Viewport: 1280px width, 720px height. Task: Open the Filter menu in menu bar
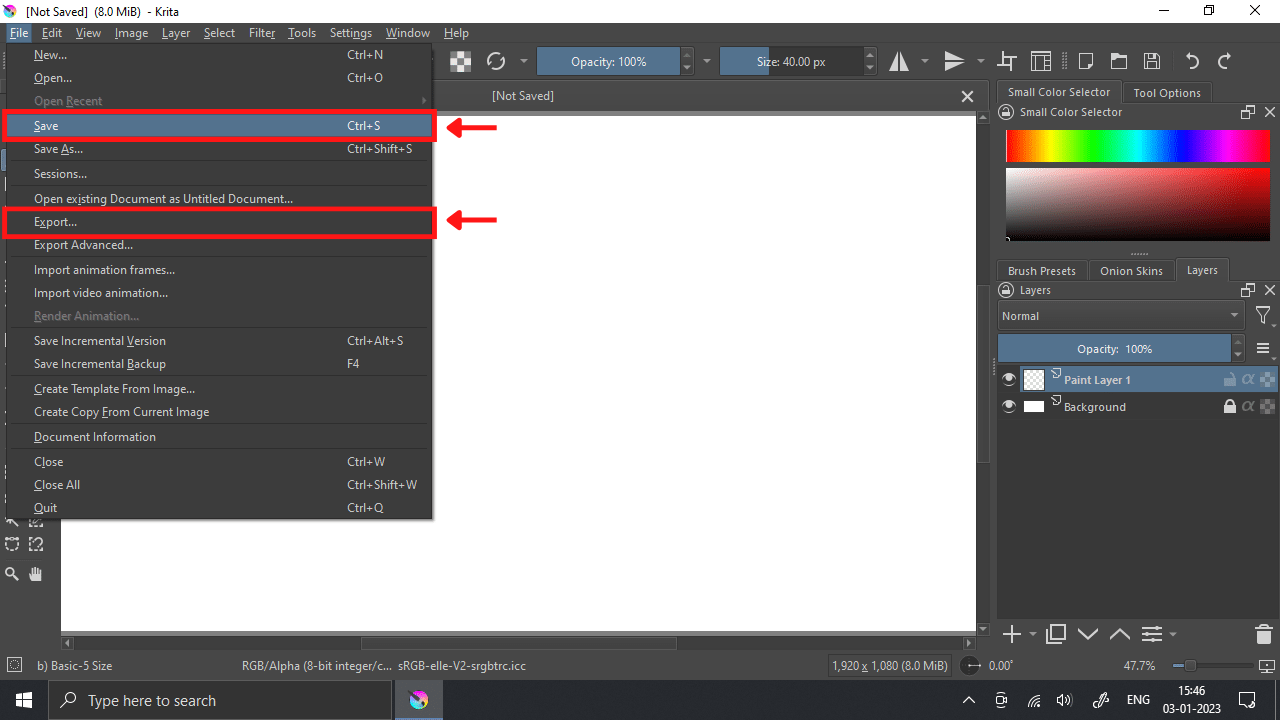(x=262, y=33)
